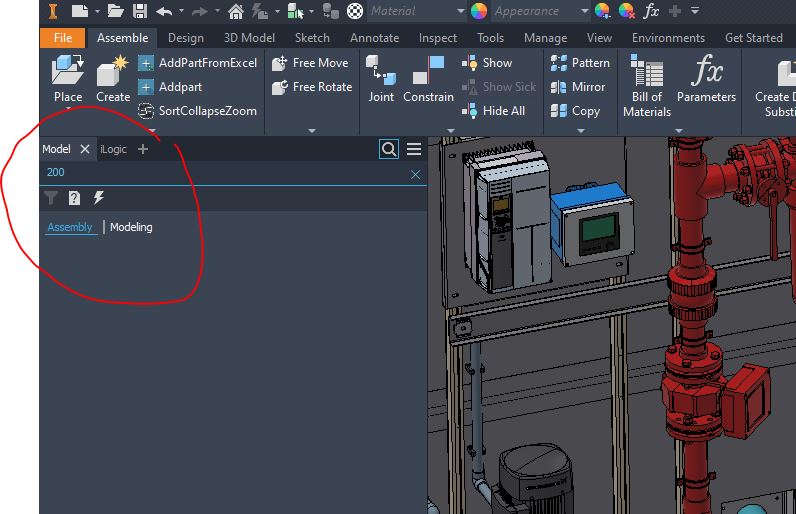
Task: Open the Inspect ribbon tab
Action: click(438, 38)
